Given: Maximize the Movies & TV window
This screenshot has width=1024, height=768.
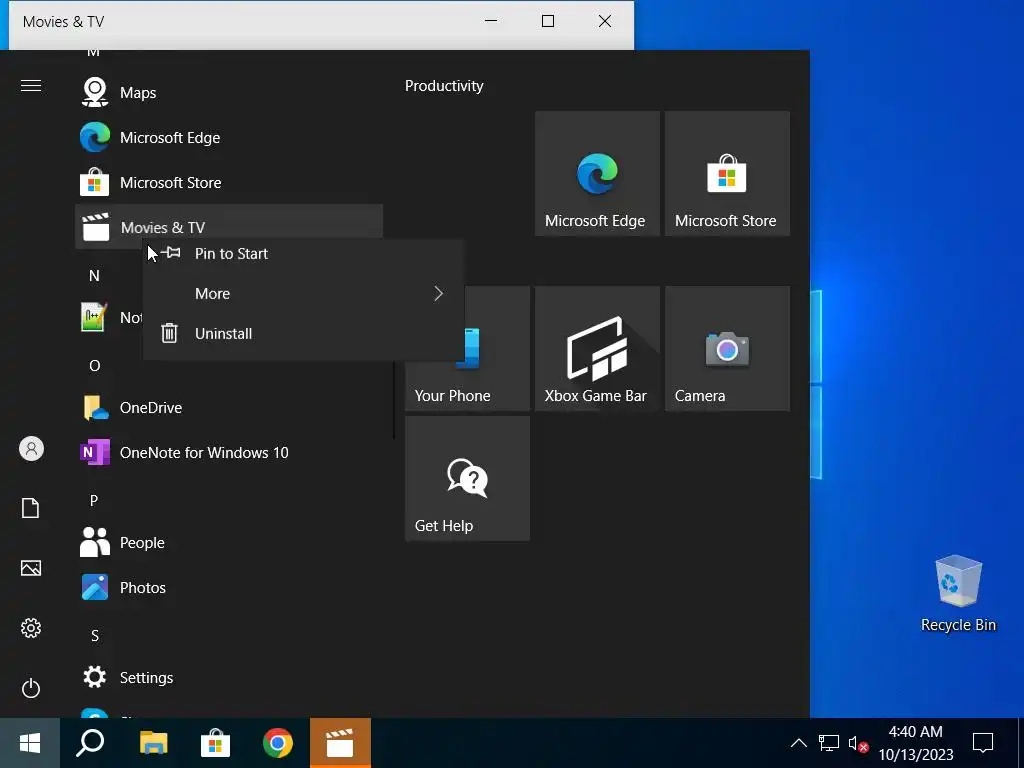Looking at the screenshot, I should coord(548,21).
